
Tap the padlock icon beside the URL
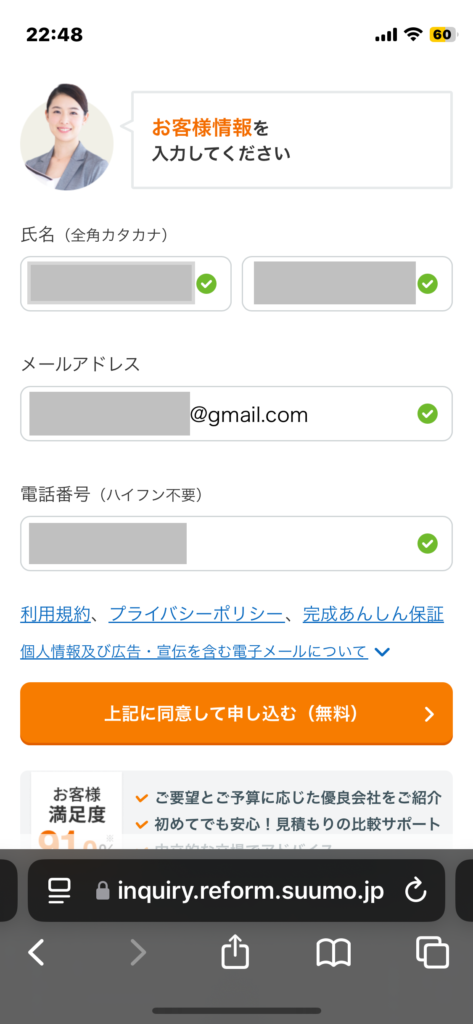[x=103, y=890]
